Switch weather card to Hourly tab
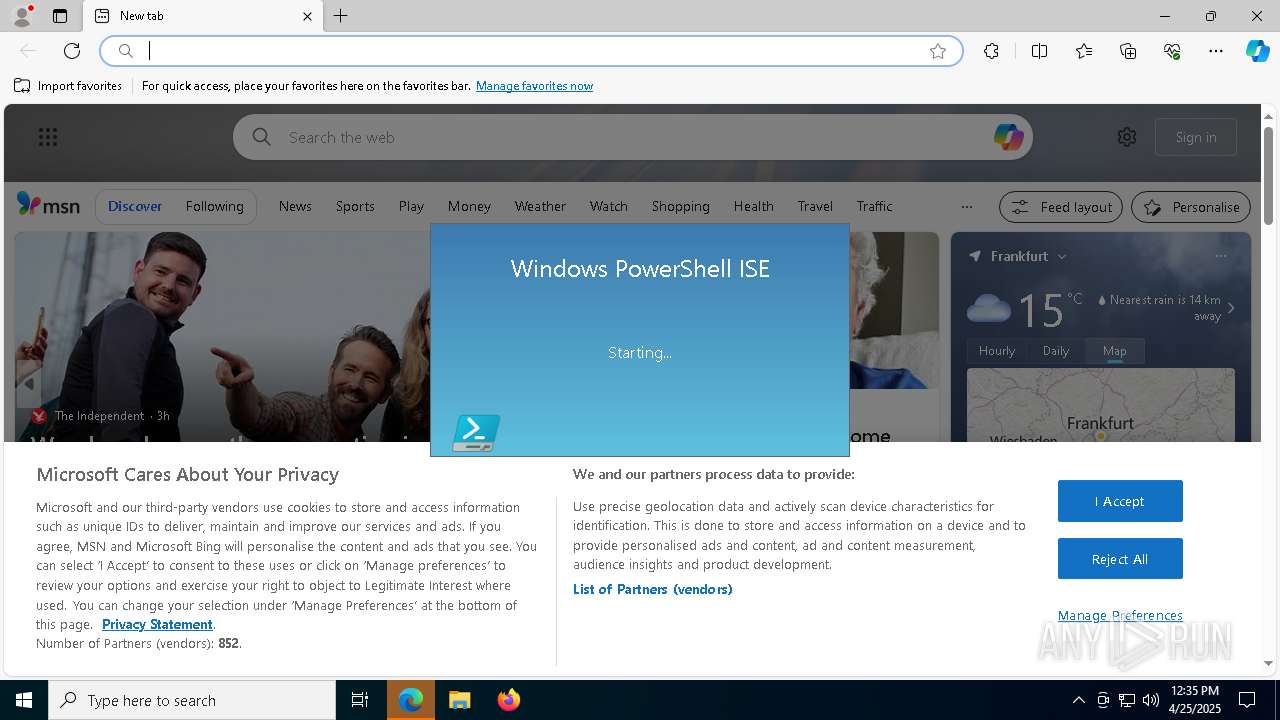The image size is (1280, 720). [997, 351]
